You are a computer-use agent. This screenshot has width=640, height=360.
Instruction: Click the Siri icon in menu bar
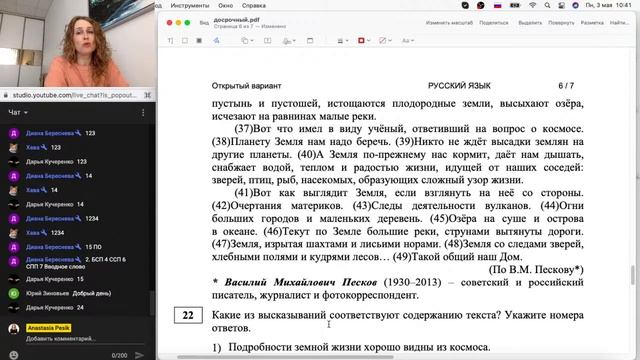575,5
